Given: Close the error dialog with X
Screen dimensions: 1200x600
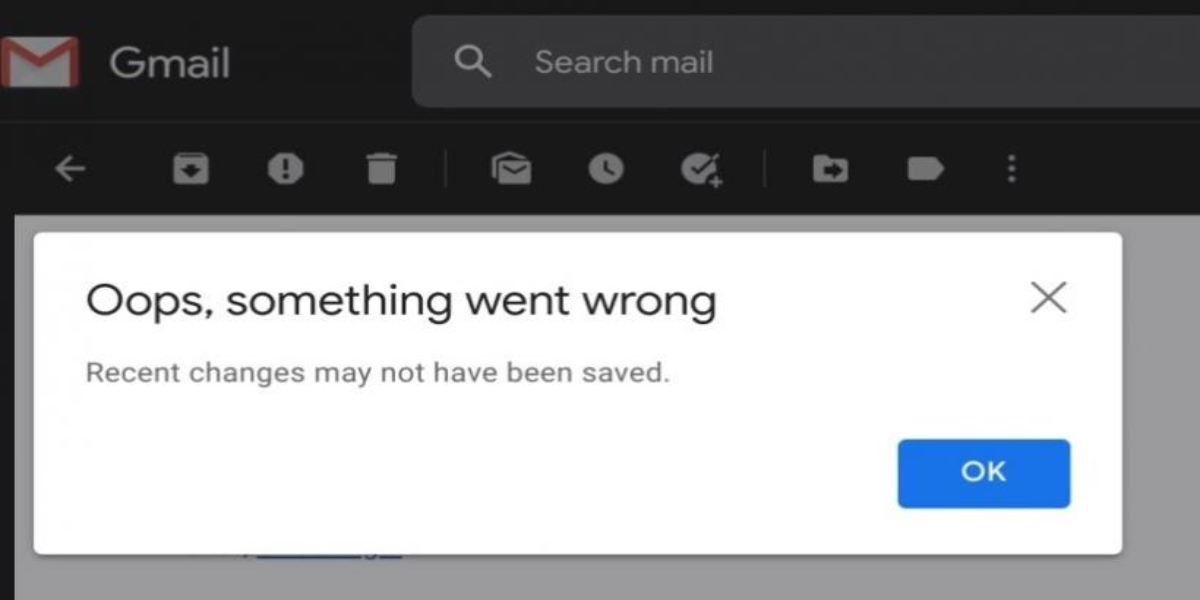Looking at the screenshot, I should point(1048,298).
